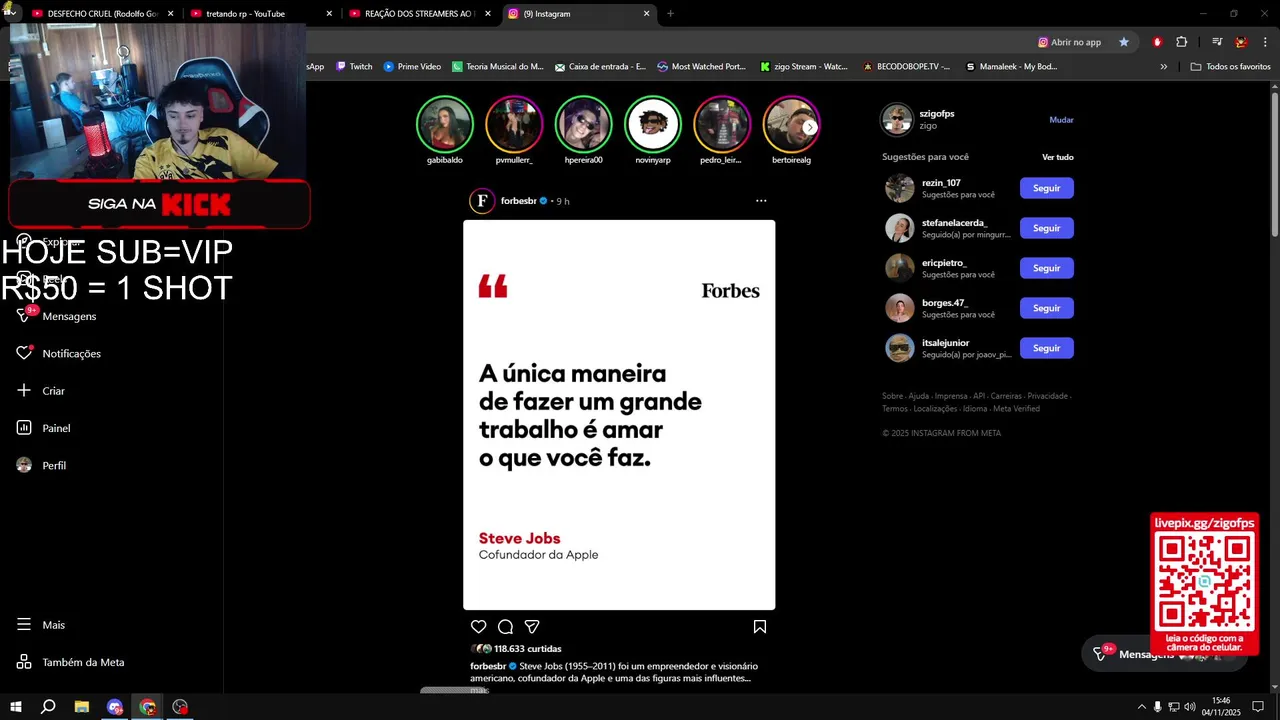Open the three-dot options menu on forbesbr post
The width and height of the screenshot is (1280, 720).
pos(761,201)
